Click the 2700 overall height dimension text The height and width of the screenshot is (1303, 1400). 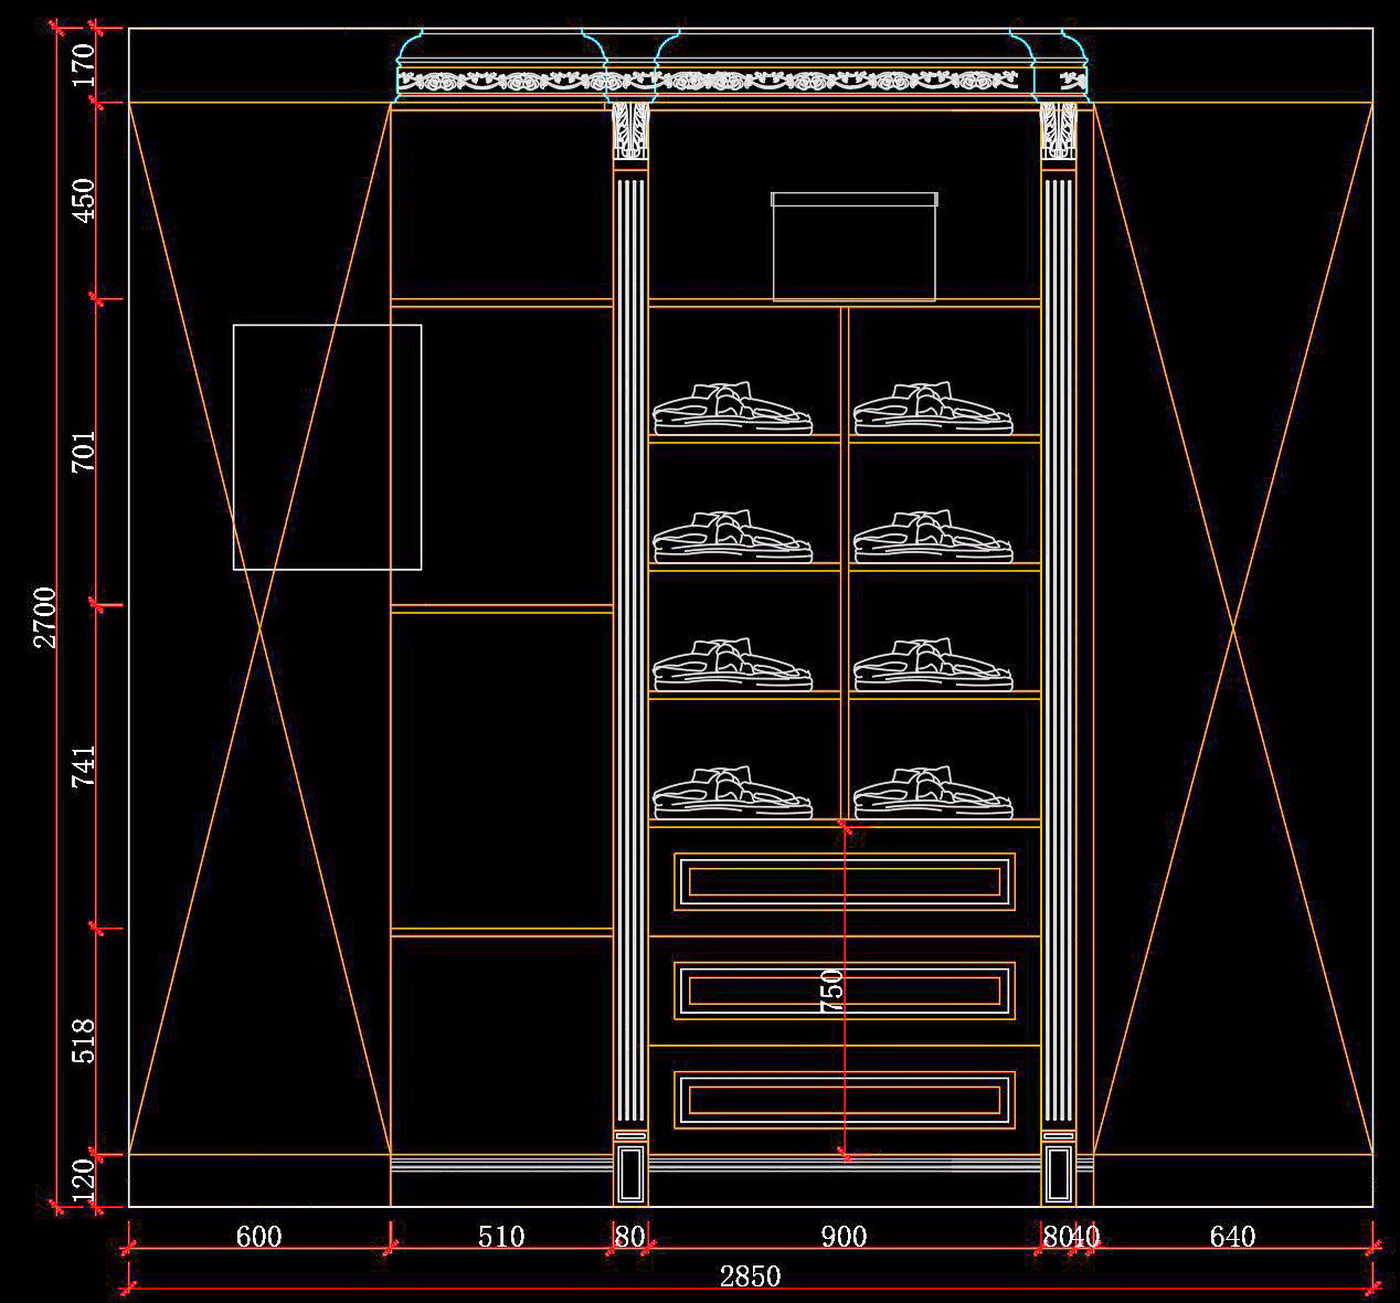click(45, 617)
